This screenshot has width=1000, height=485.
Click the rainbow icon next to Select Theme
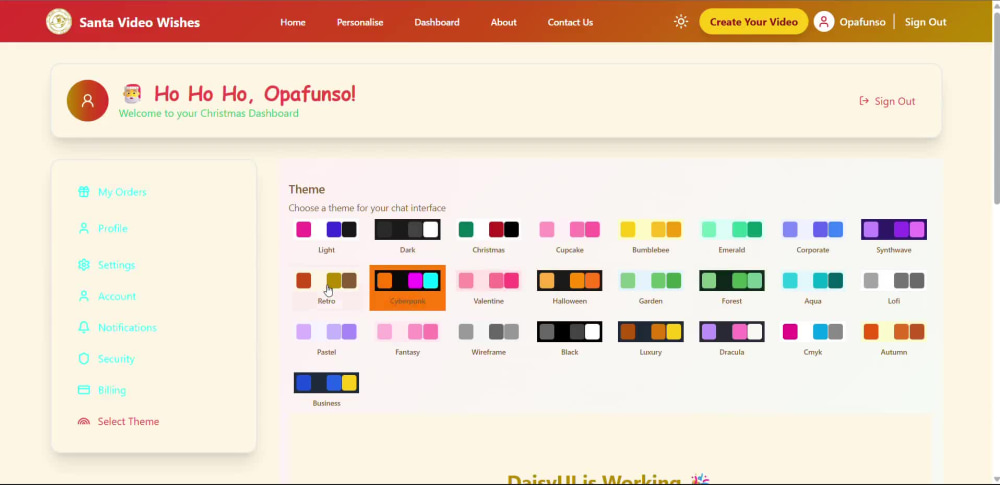(x=84, y=421)
